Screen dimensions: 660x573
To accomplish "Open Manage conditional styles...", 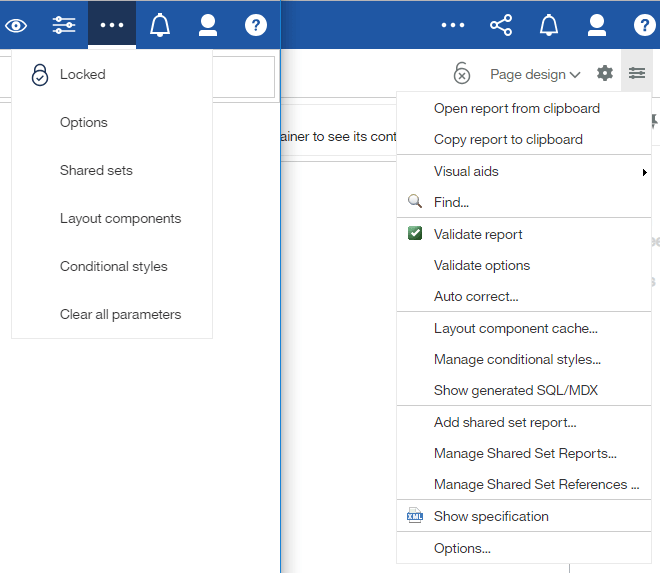I will pos(524,360).
